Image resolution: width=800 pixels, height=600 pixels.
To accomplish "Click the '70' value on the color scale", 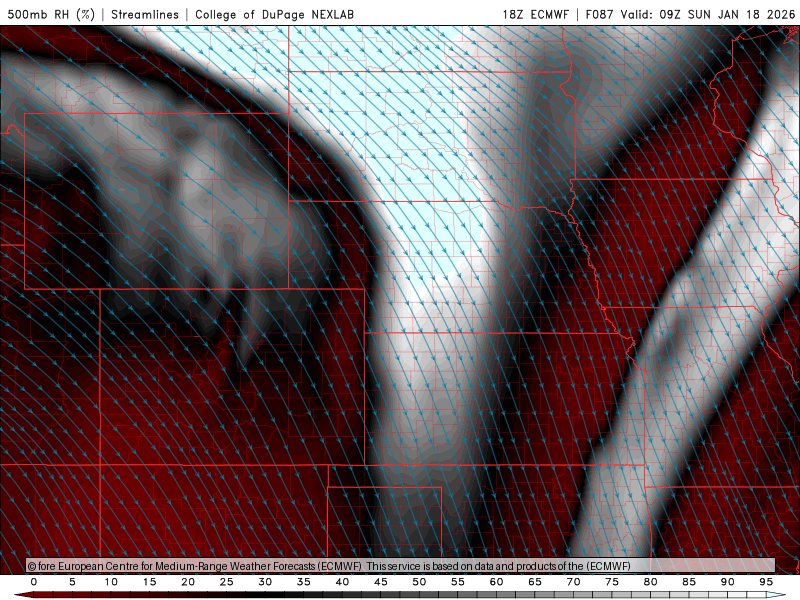I will coord(573,582).
